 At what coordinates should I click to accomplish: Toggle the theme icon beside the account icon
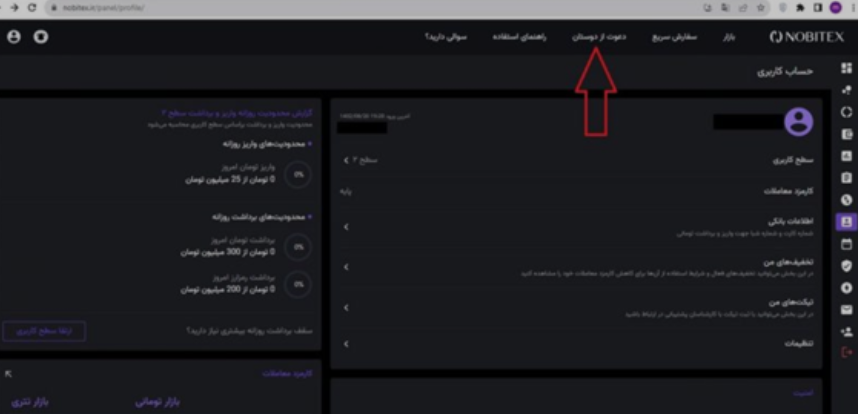(x=40, y=37)
